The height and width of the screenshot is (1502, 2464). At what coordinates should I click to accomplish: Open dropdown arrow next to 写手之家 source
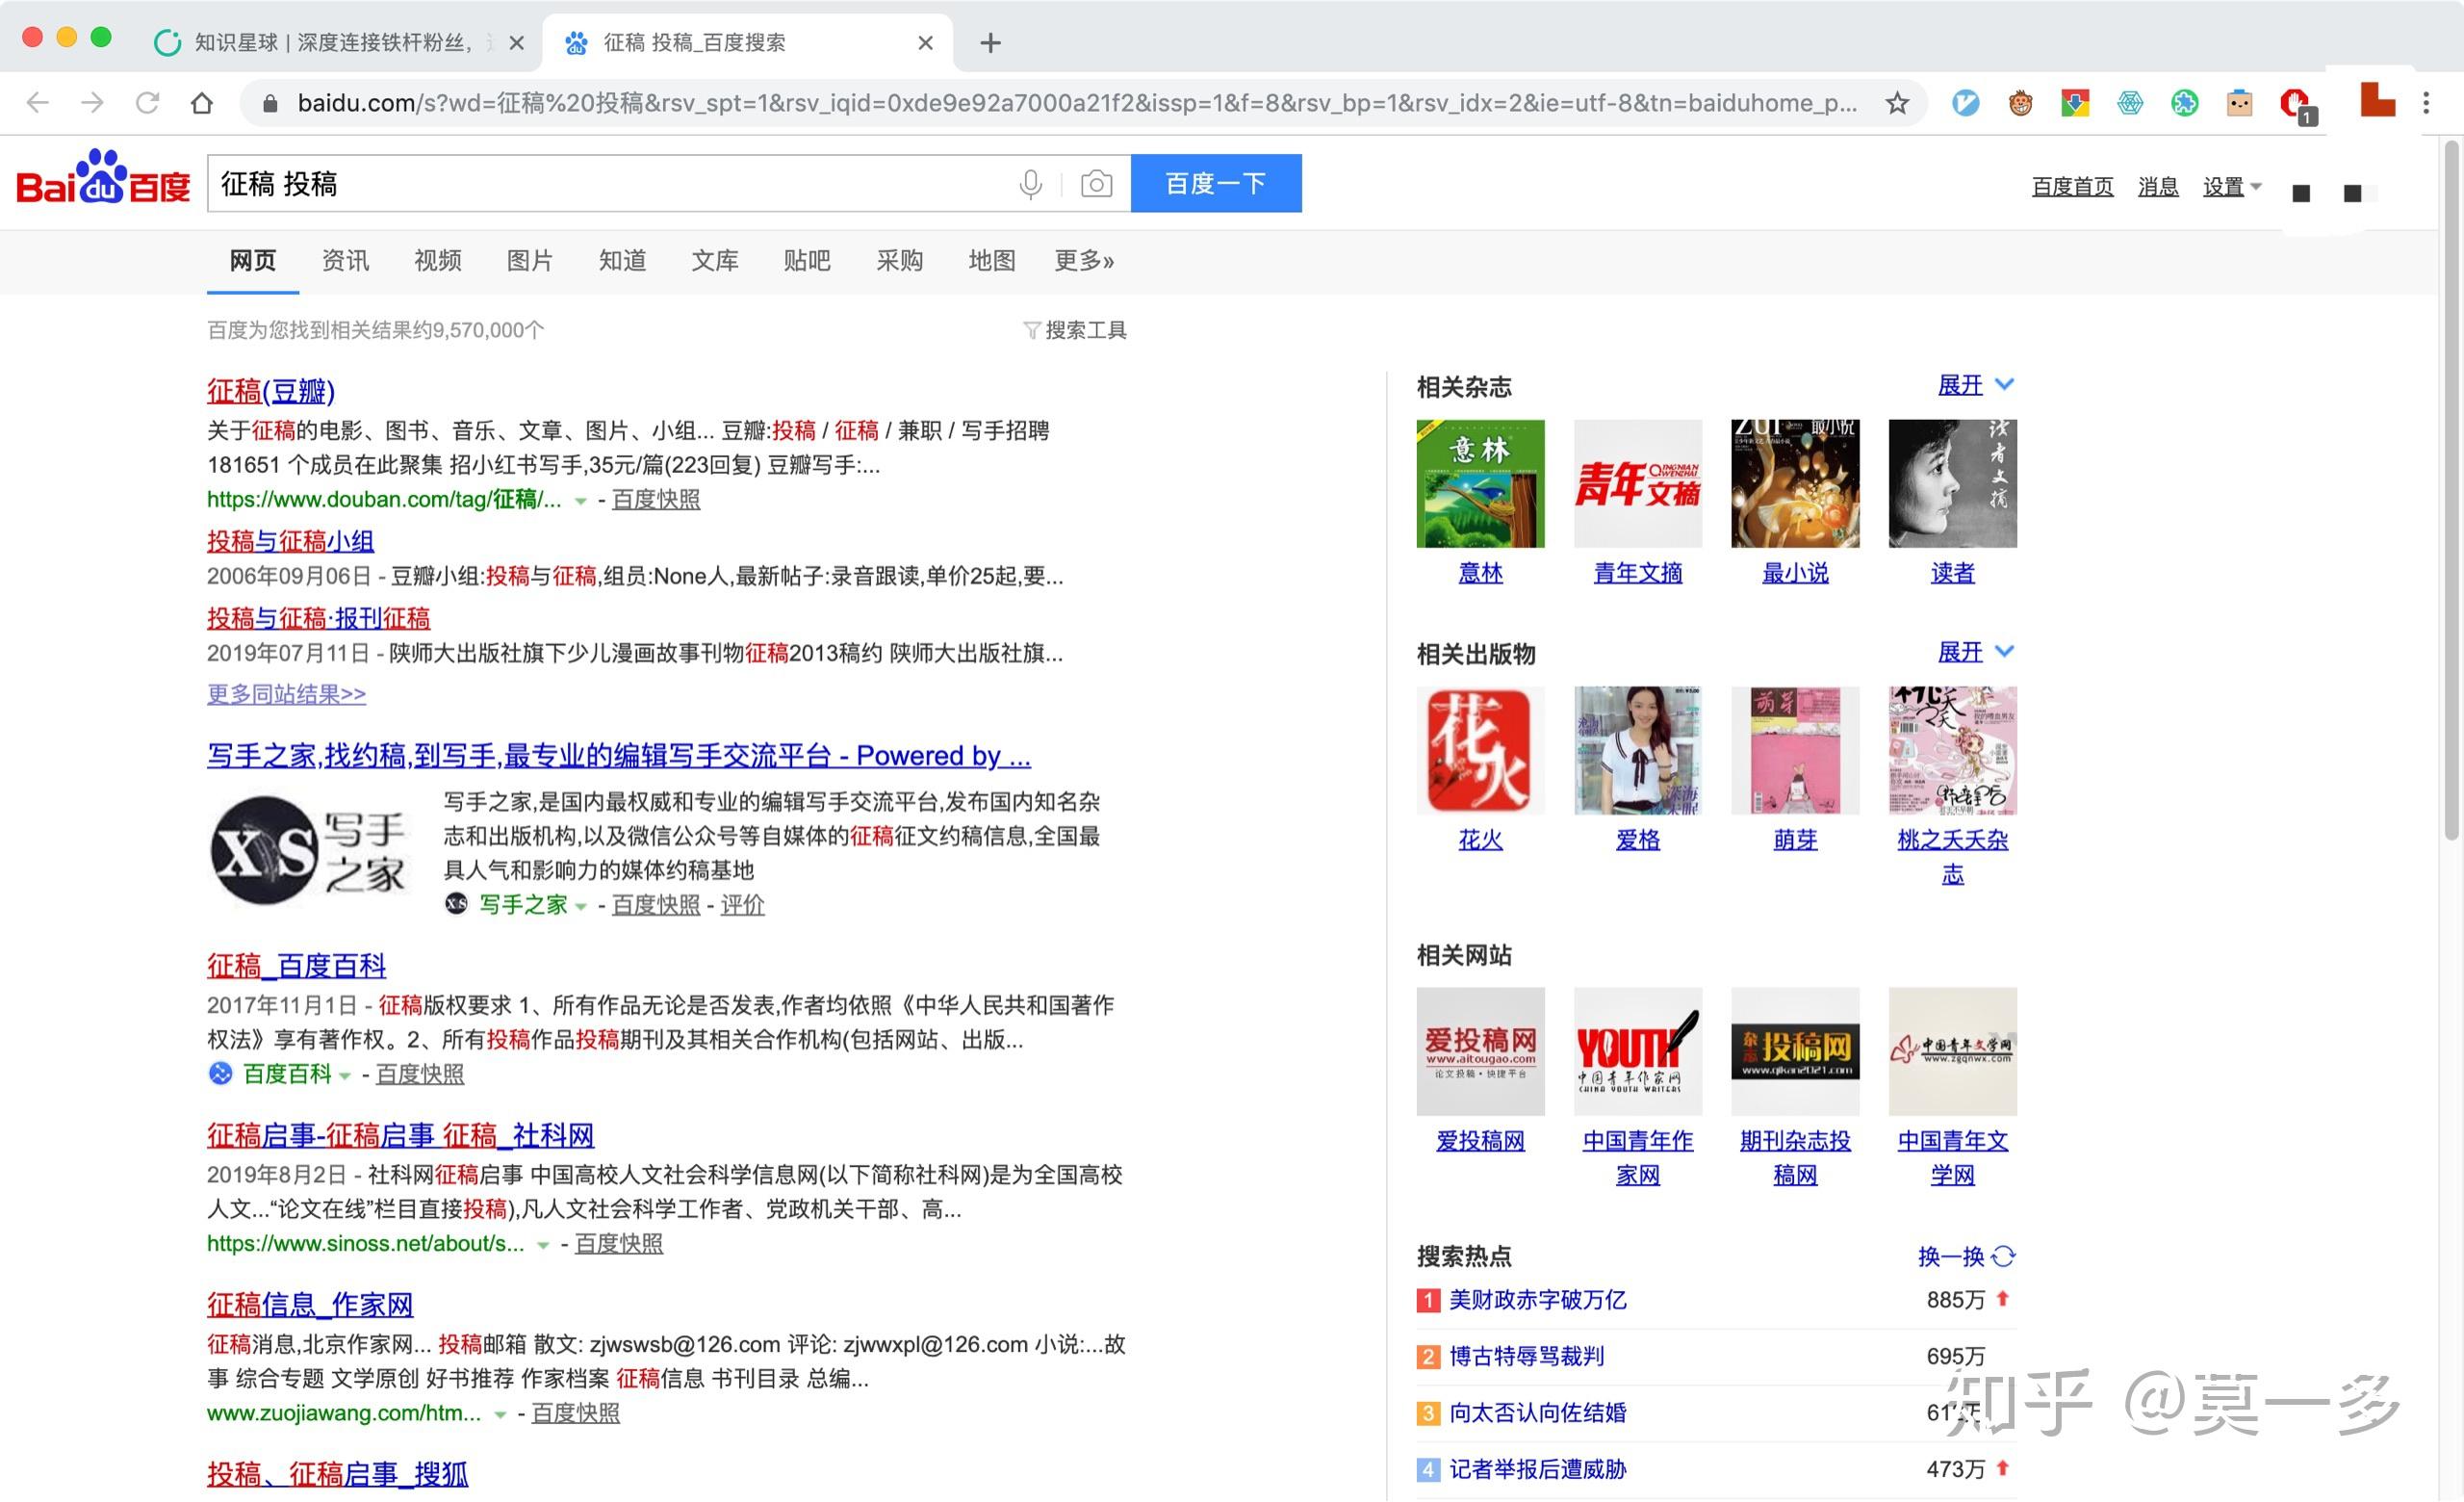pyautogui.click(x=580, y=906)
